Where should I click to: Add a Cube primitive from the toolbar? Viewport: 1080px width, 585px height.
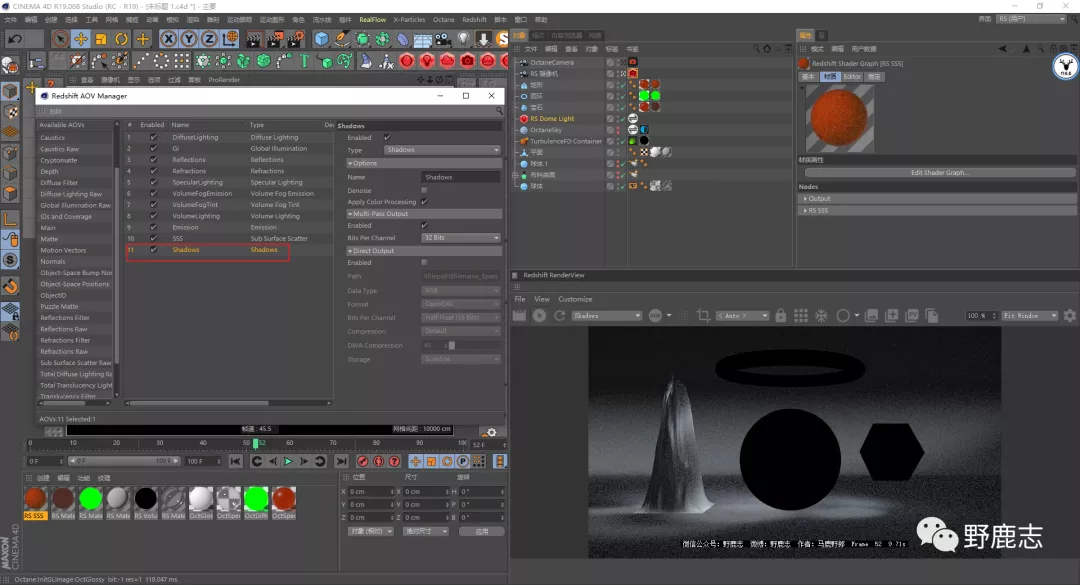coord(321,39)
